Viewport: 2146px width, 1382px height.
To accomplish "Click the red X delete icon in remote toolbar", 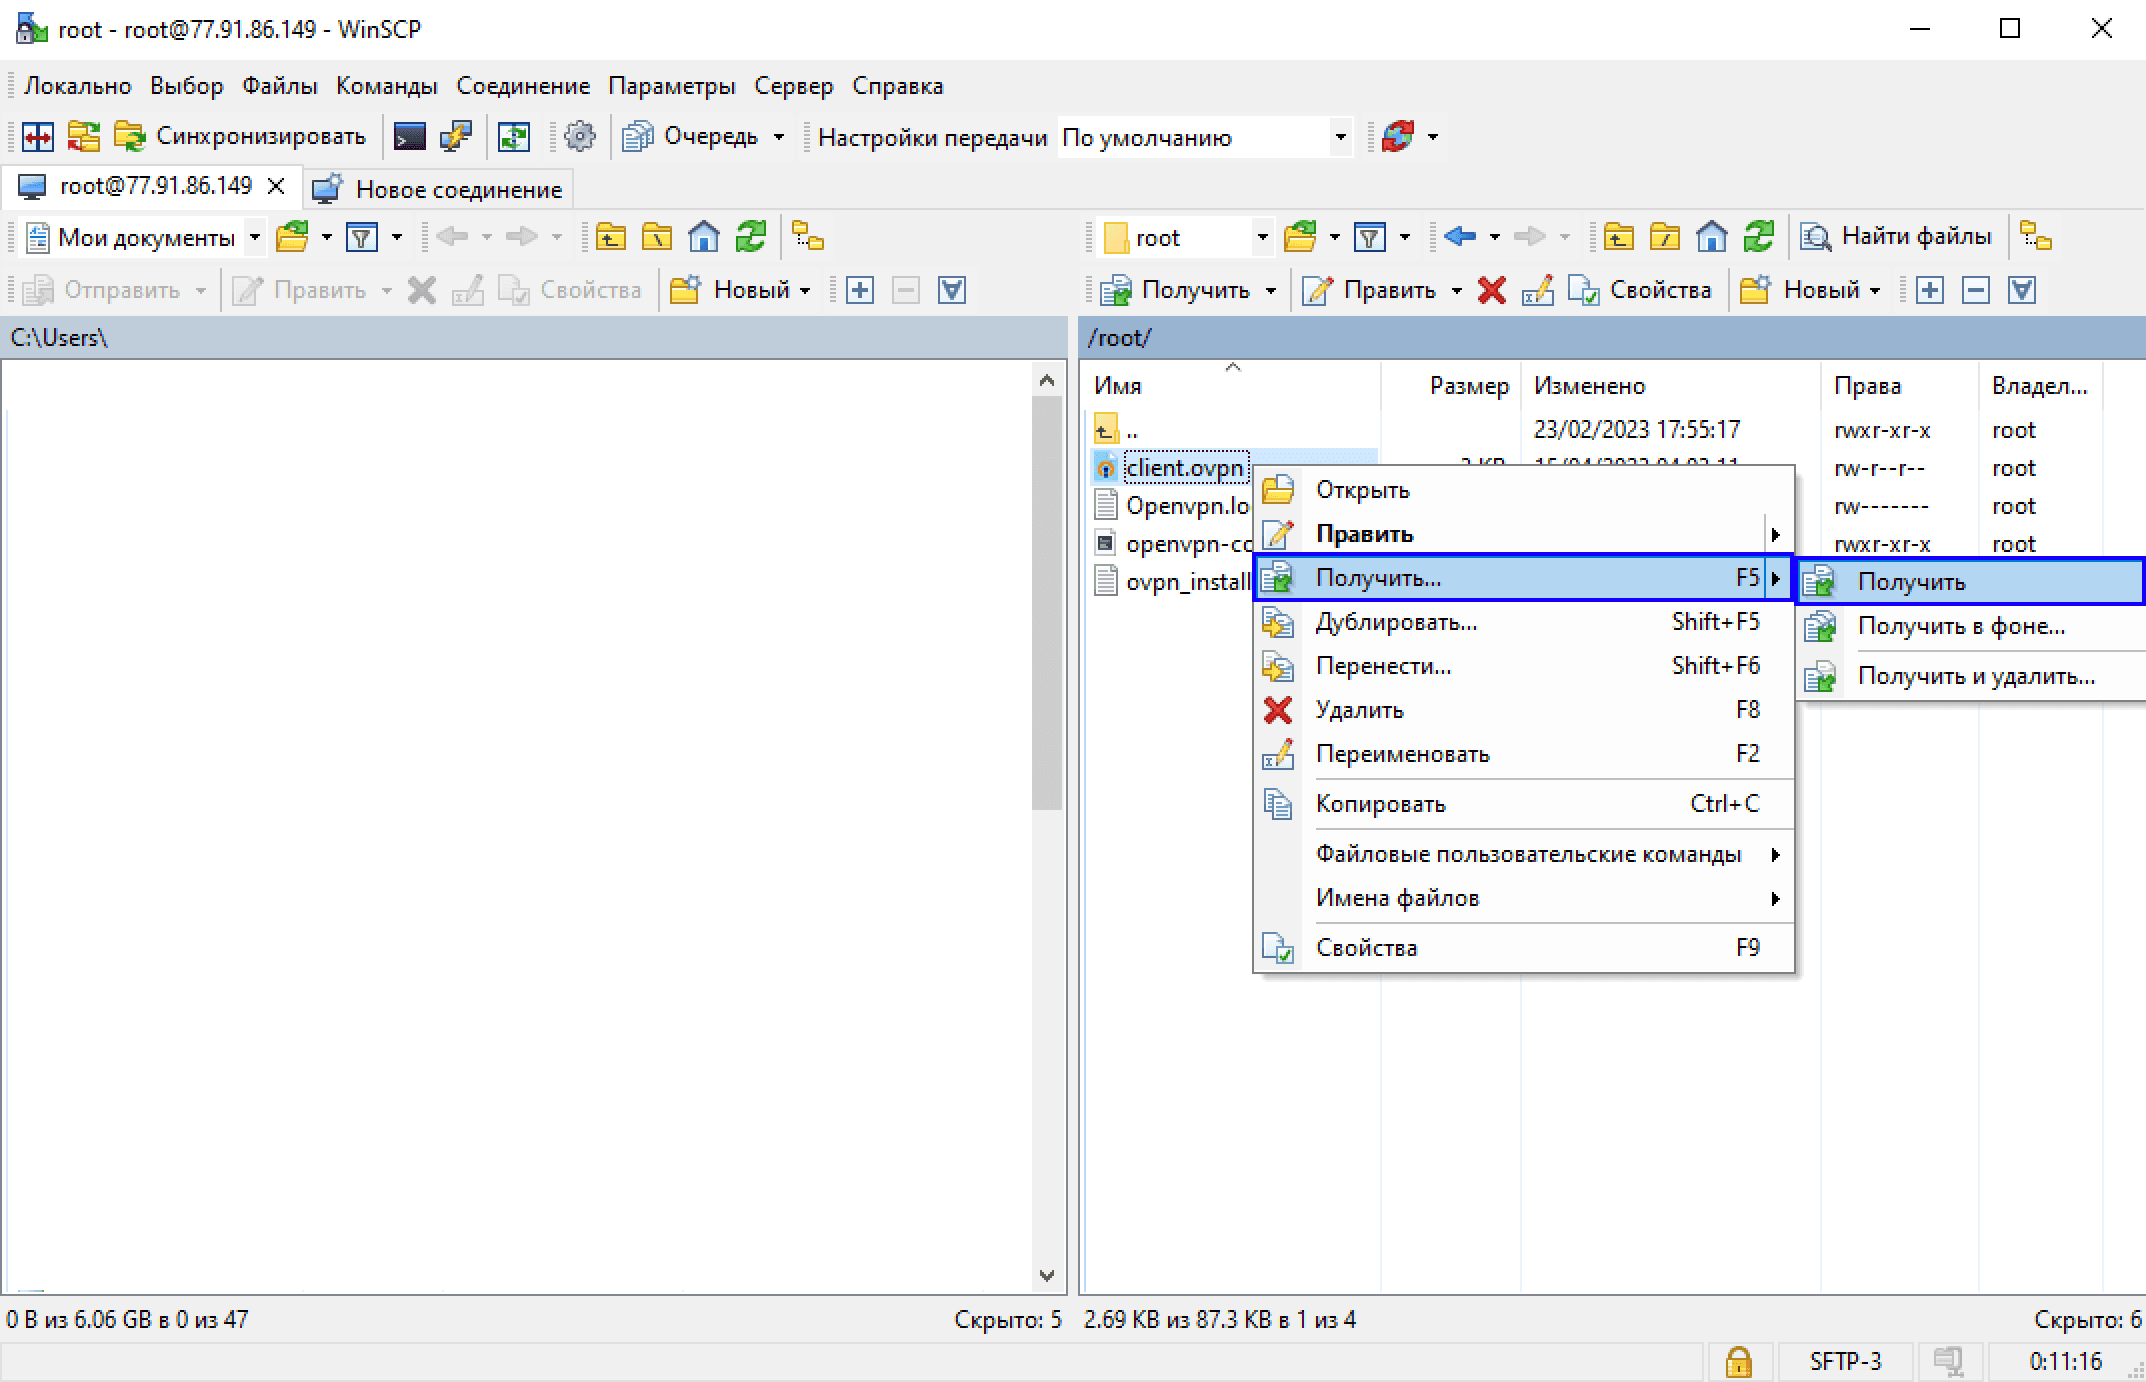I will 1491,290.
